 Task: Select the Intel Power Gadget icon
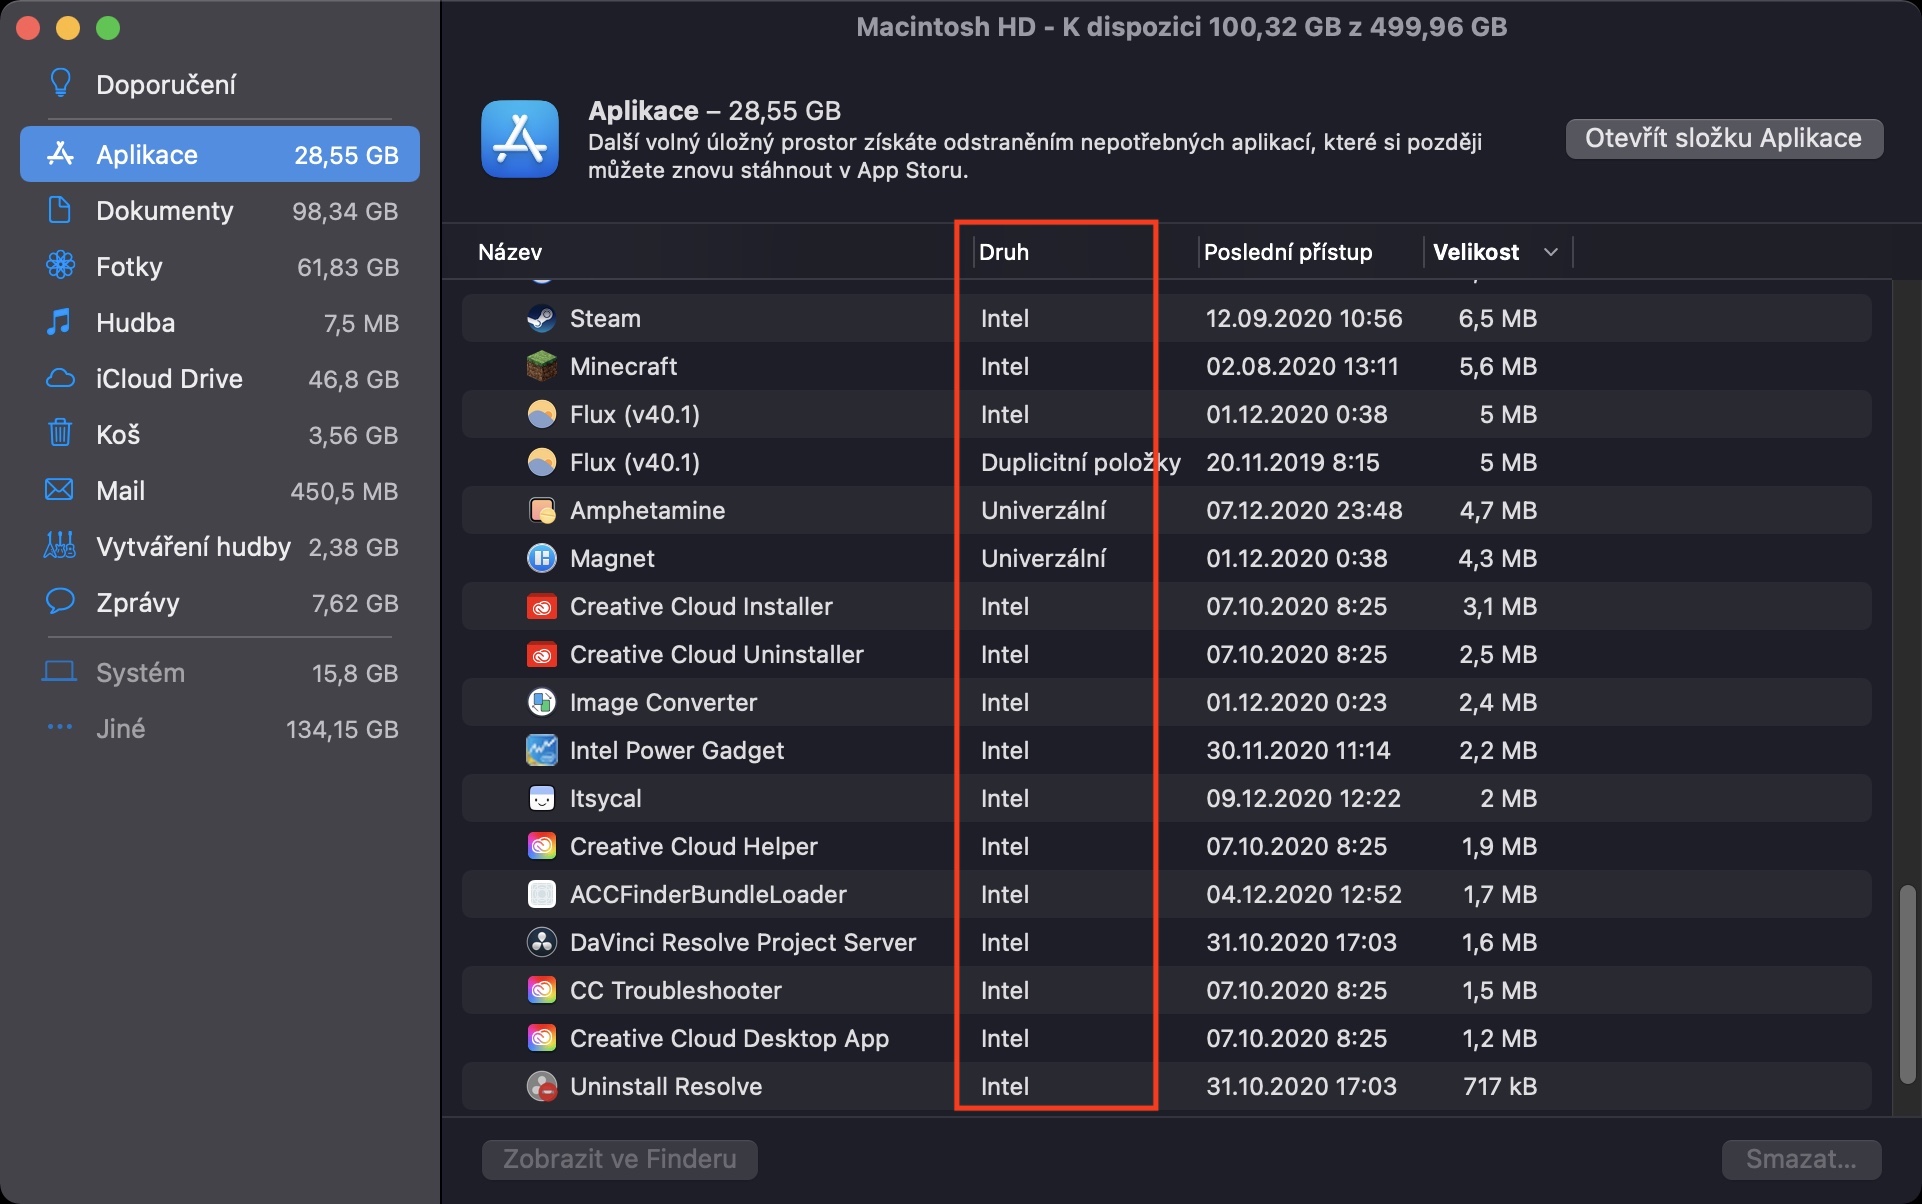coord(541,750)
